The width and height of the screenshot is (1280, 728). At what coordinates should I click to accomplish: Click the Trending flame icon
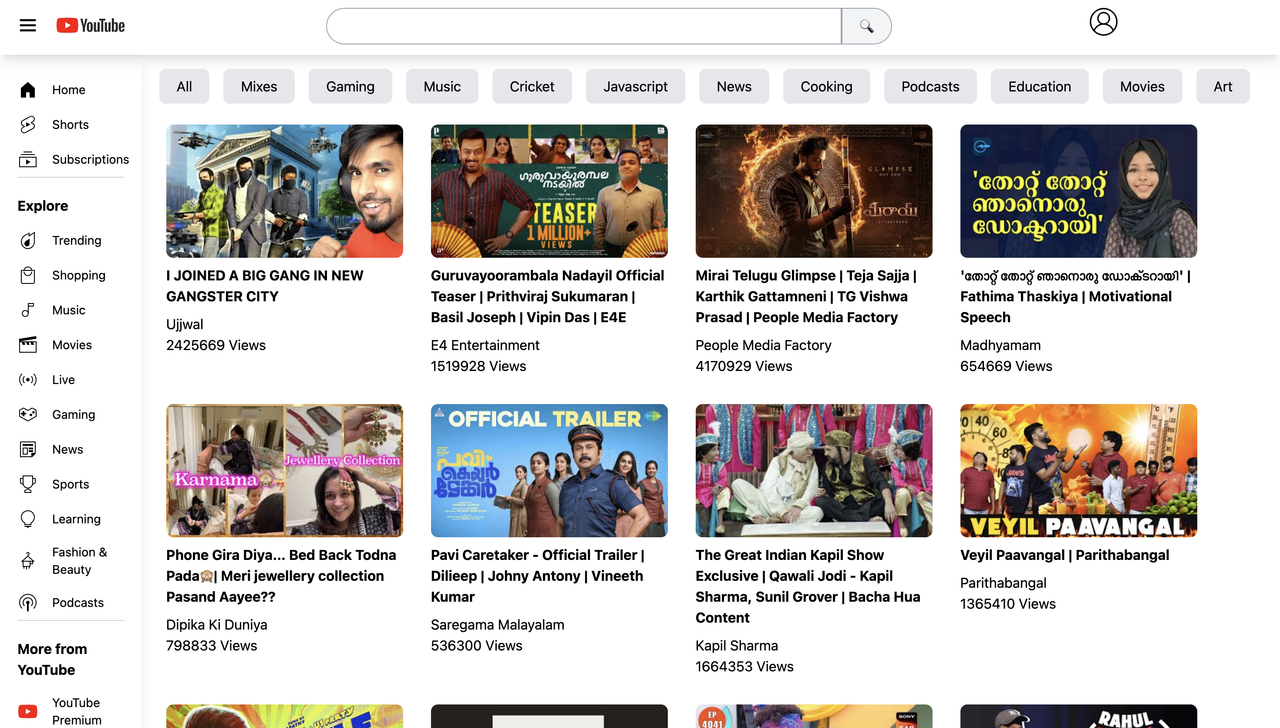28,241
